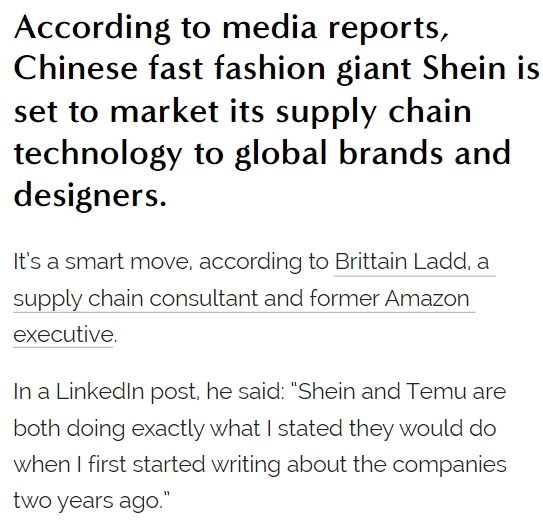Click the word 'Shein' in the headline
The image size is (543, 529).
pyautogui.click(x=464, y=68)
